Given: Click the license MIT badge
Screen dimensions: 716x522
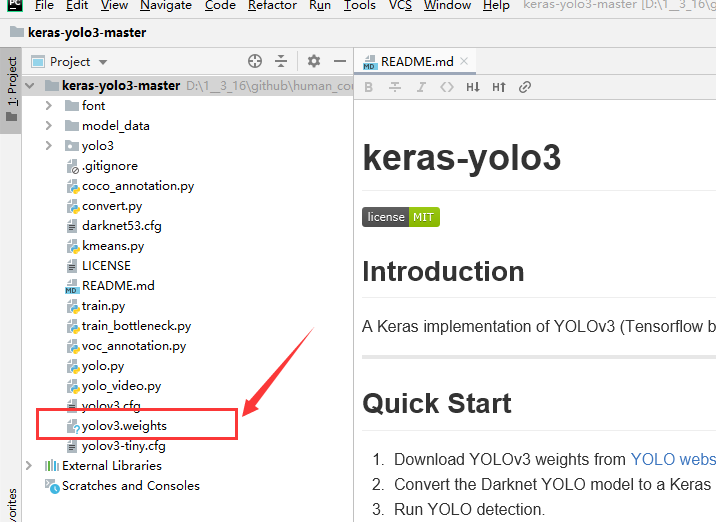Looking at the screenshot, I should click(400, 217).
